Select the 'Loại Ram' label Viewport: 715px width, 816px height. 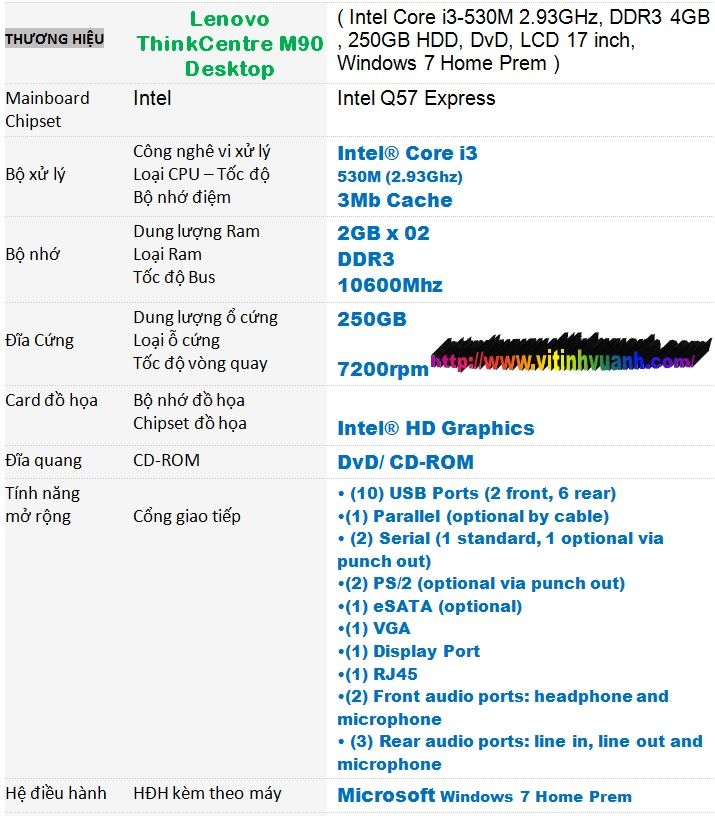coord(167,254)
